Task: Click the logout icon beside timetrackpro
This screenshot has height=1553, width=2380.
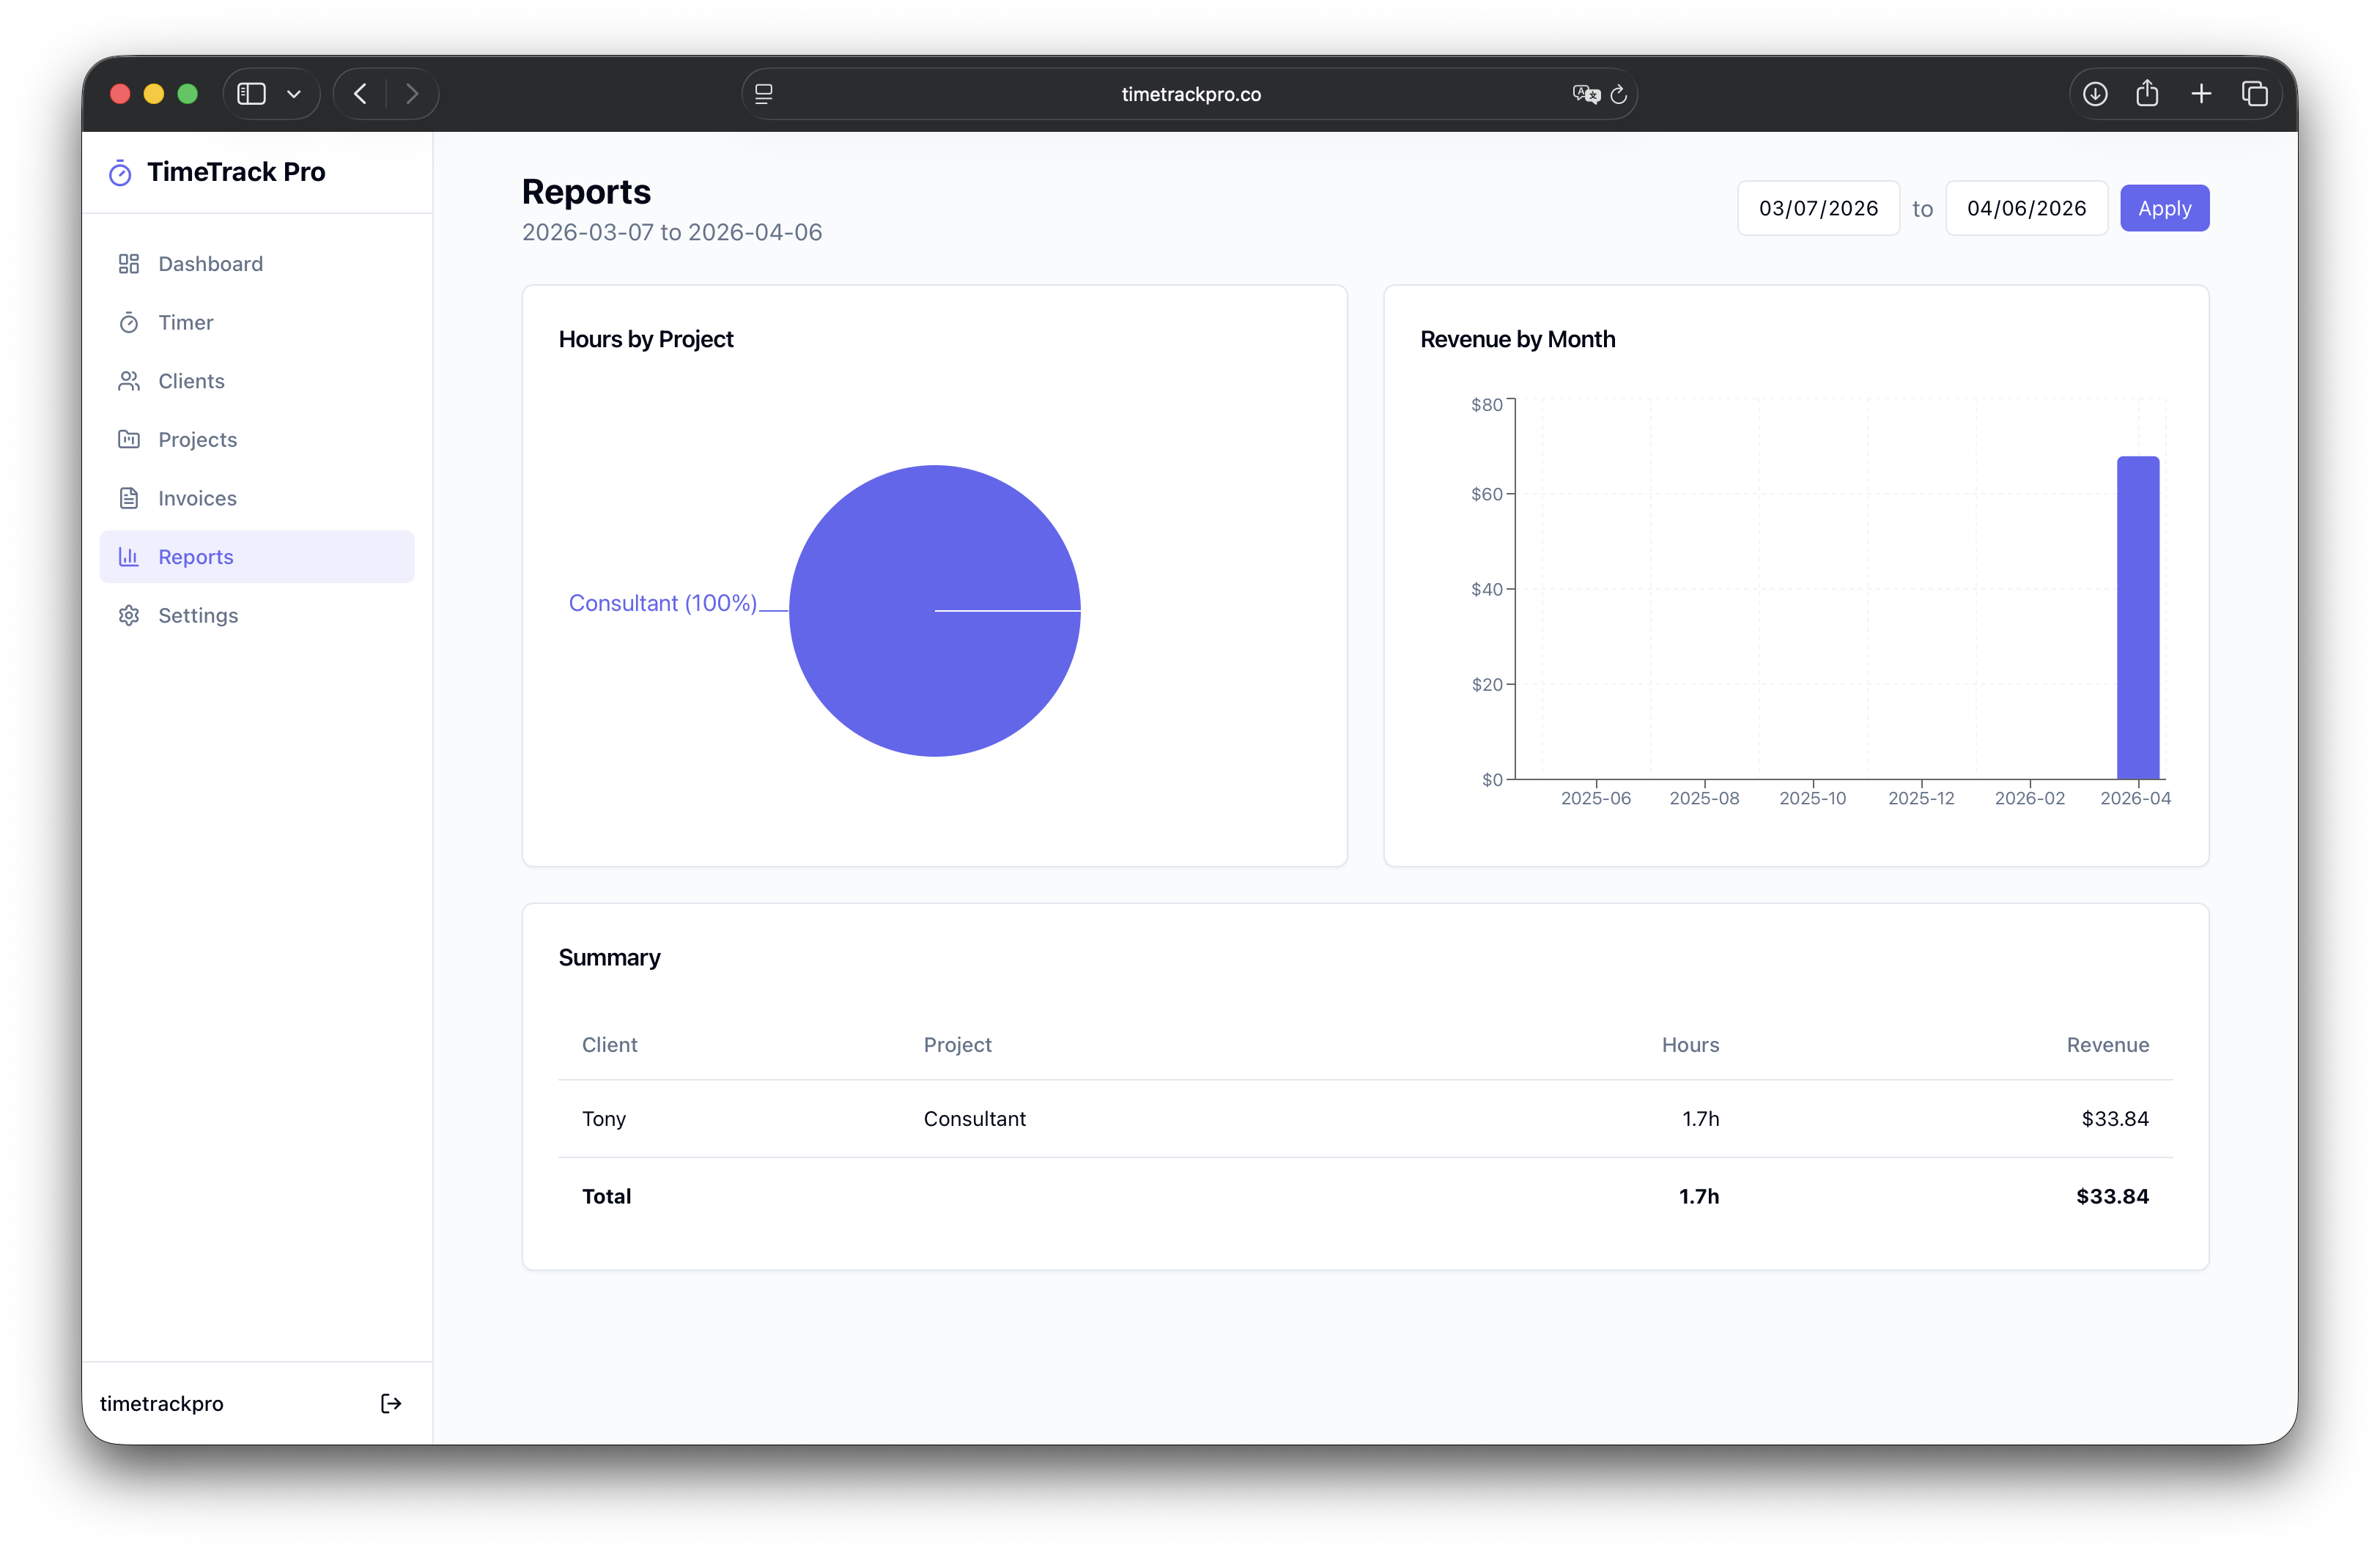Action: [x=391, y=1403]
